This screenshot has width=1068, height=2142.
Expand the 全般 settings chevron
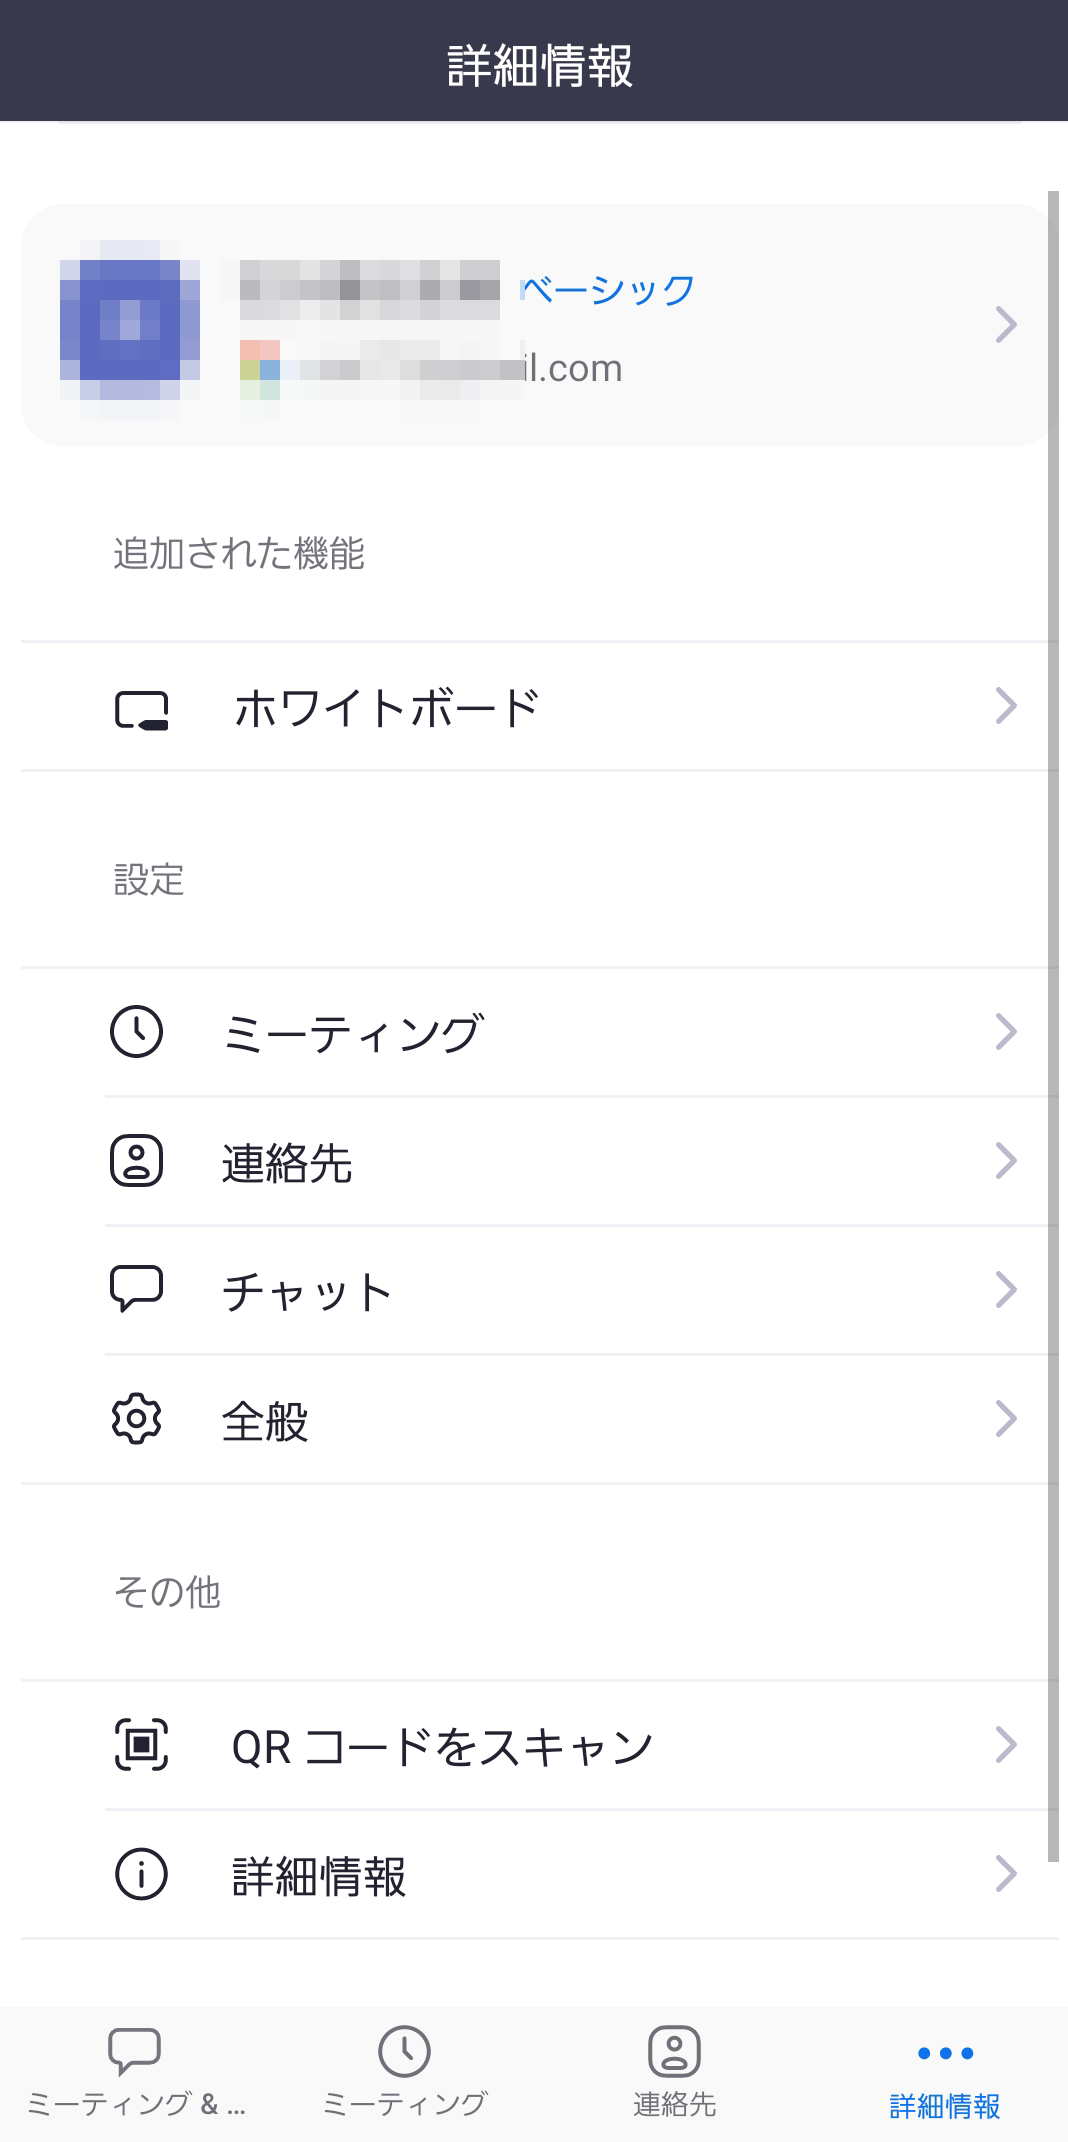pos(1006,1419)
